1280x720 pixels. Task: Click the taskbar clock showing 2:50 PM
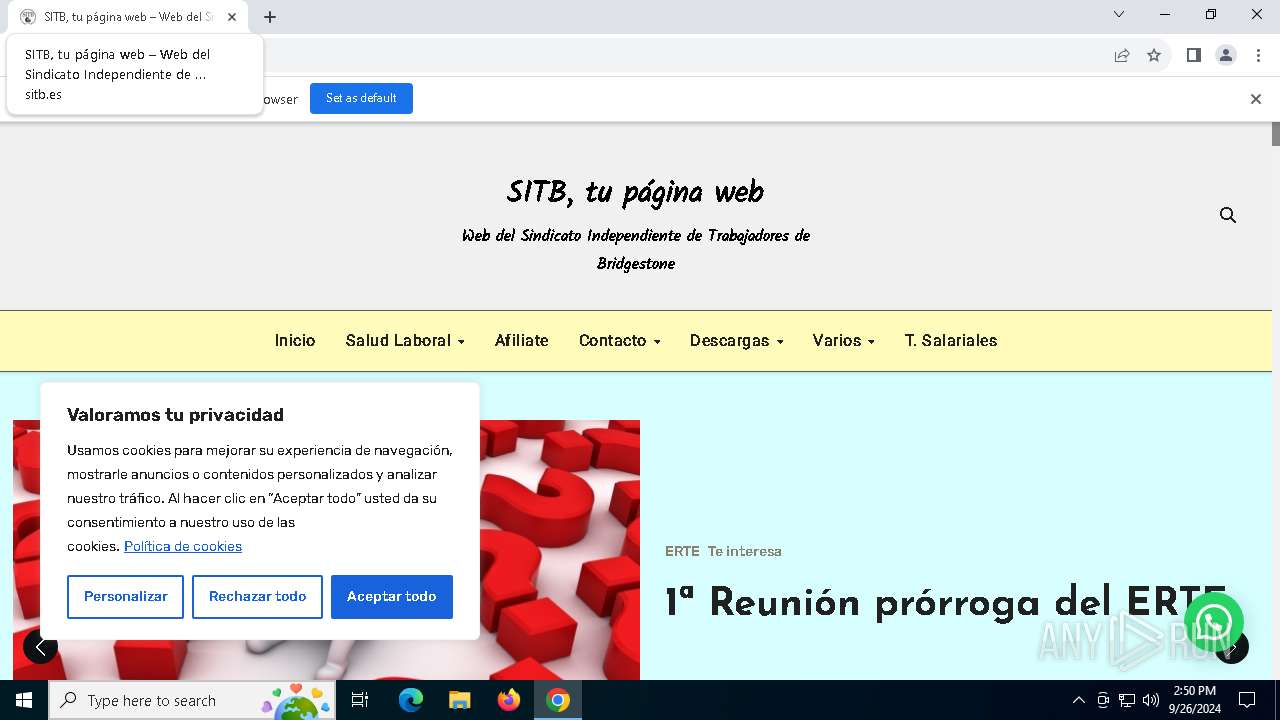pyautogui.click(x=1195, y=700)
